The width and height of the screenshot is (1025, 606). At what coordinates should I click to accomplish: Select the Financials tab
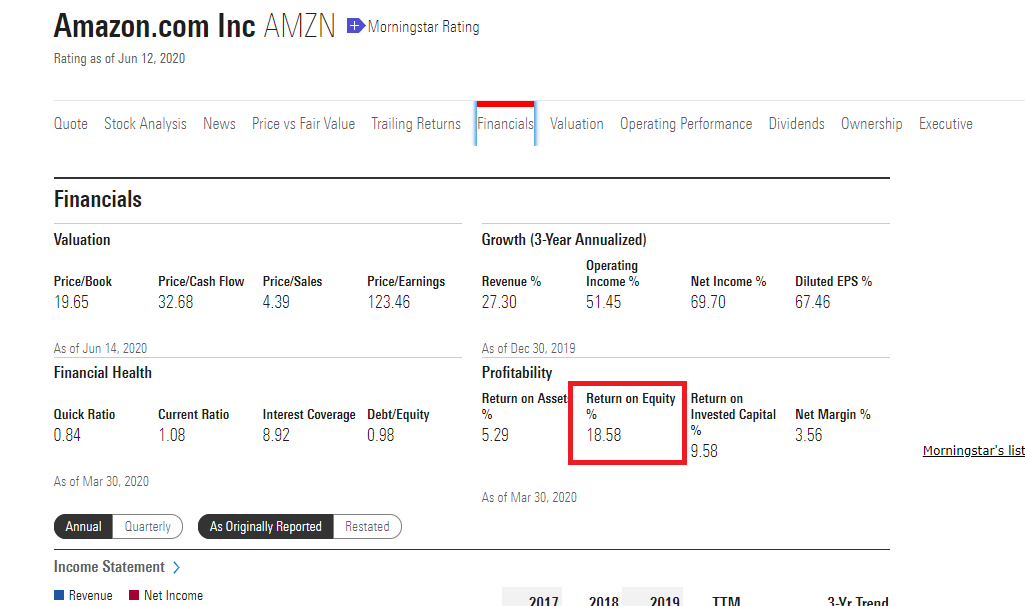click(x=505, y=124)
